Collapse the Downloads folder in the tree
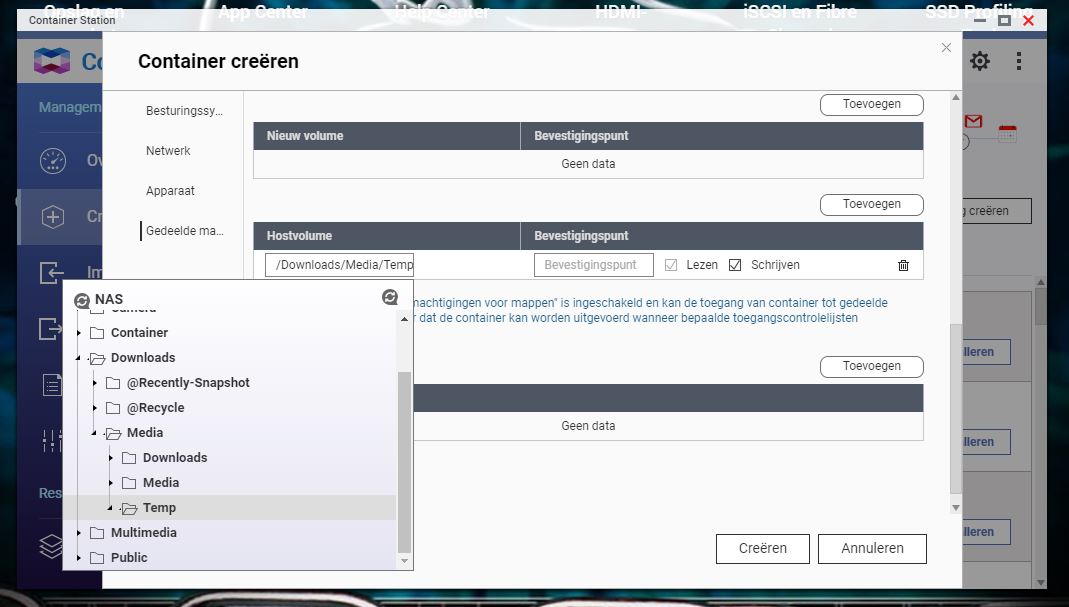Viewport: 1069px width, 607px height. (x=79, y=357)
